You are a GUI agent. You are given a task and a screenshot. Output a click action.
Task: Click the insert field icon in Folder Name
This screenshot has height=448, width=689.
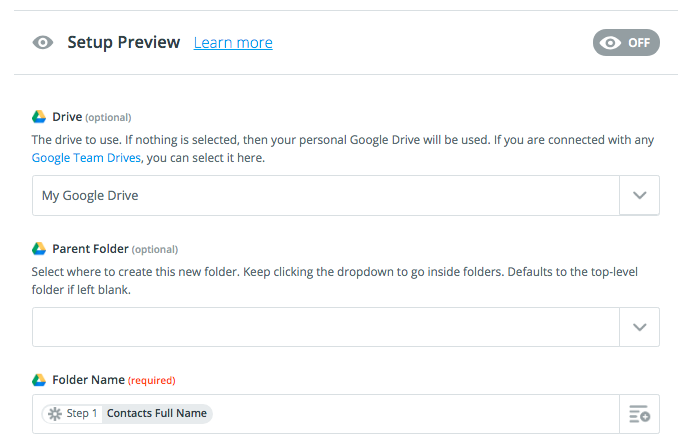pos(639,414)
